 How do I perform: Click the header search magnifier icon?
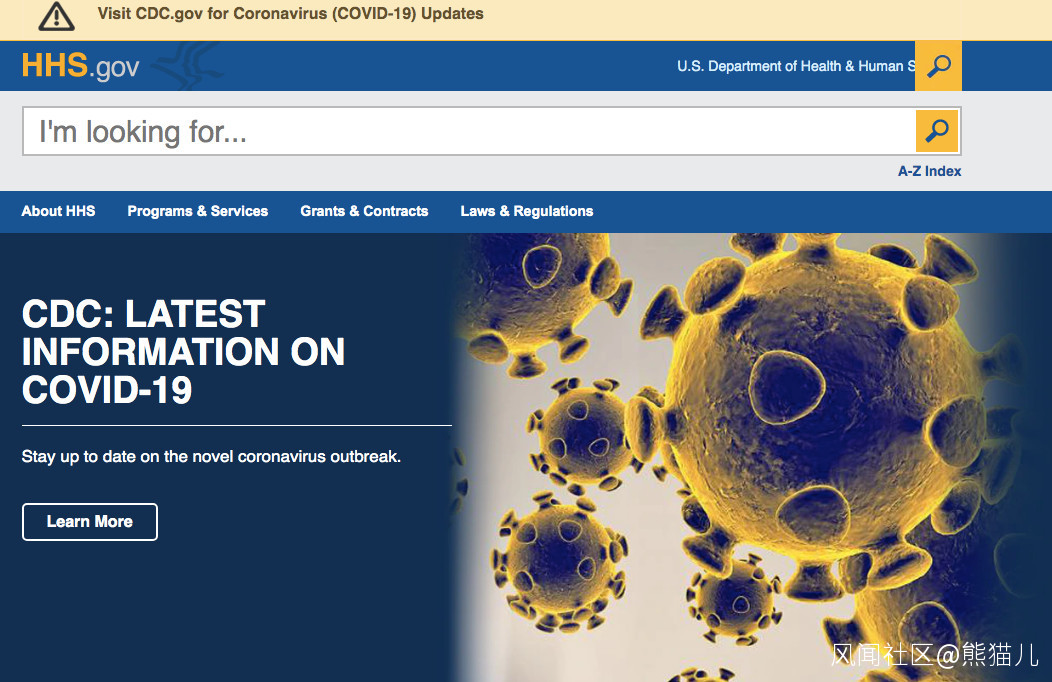[x=939, y=66]
